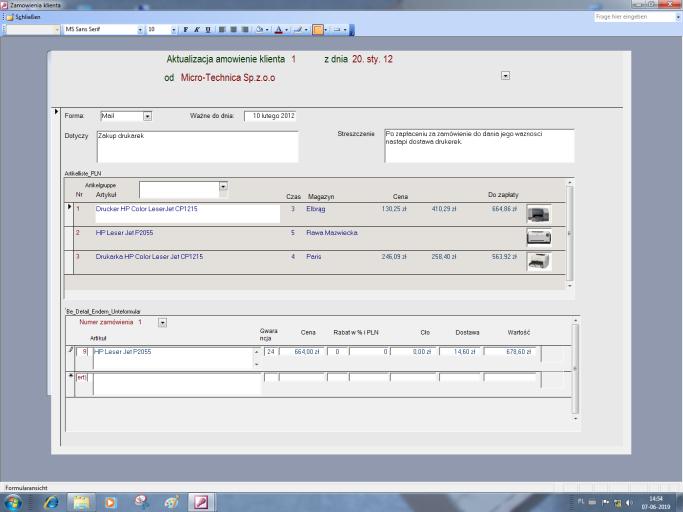This screenshot has width=683, height=512.
Task: Click record selector of article row 1
Action: pyautogui.click(x=69, y=214)
